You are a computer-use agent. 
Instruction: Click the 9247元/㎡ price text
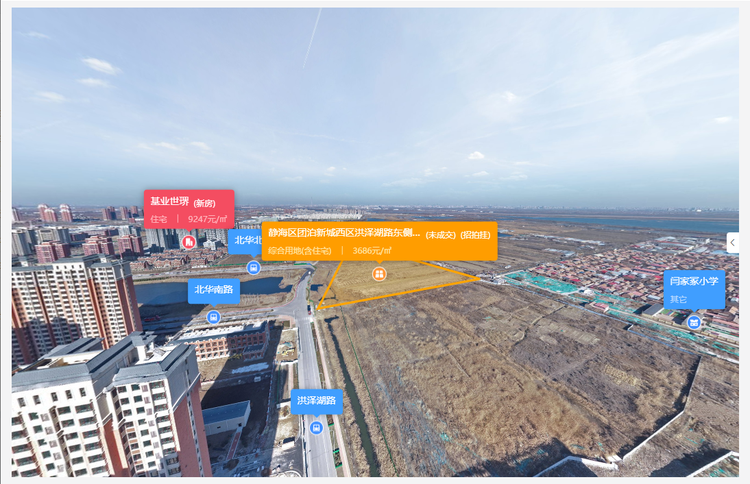pyautogui.click(x=207, y=219)
